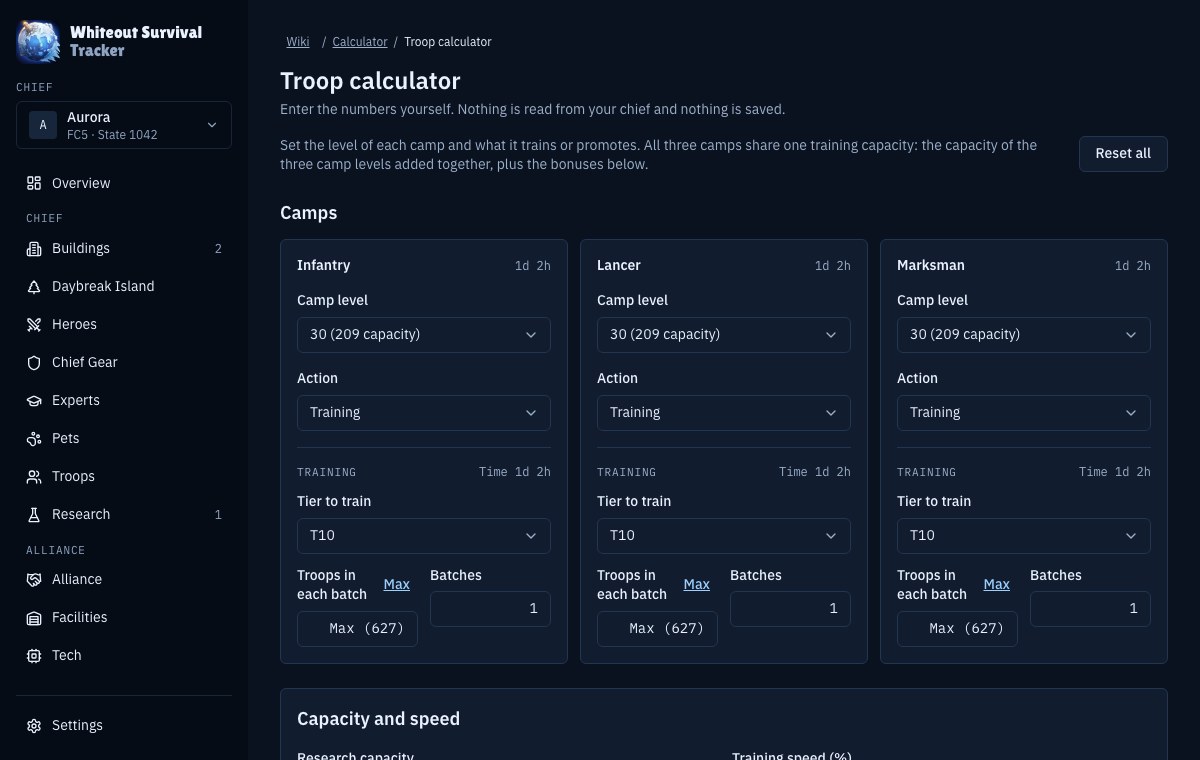Click the Daybreak Island icon
1200x760 pixels.
click(34, 286)
